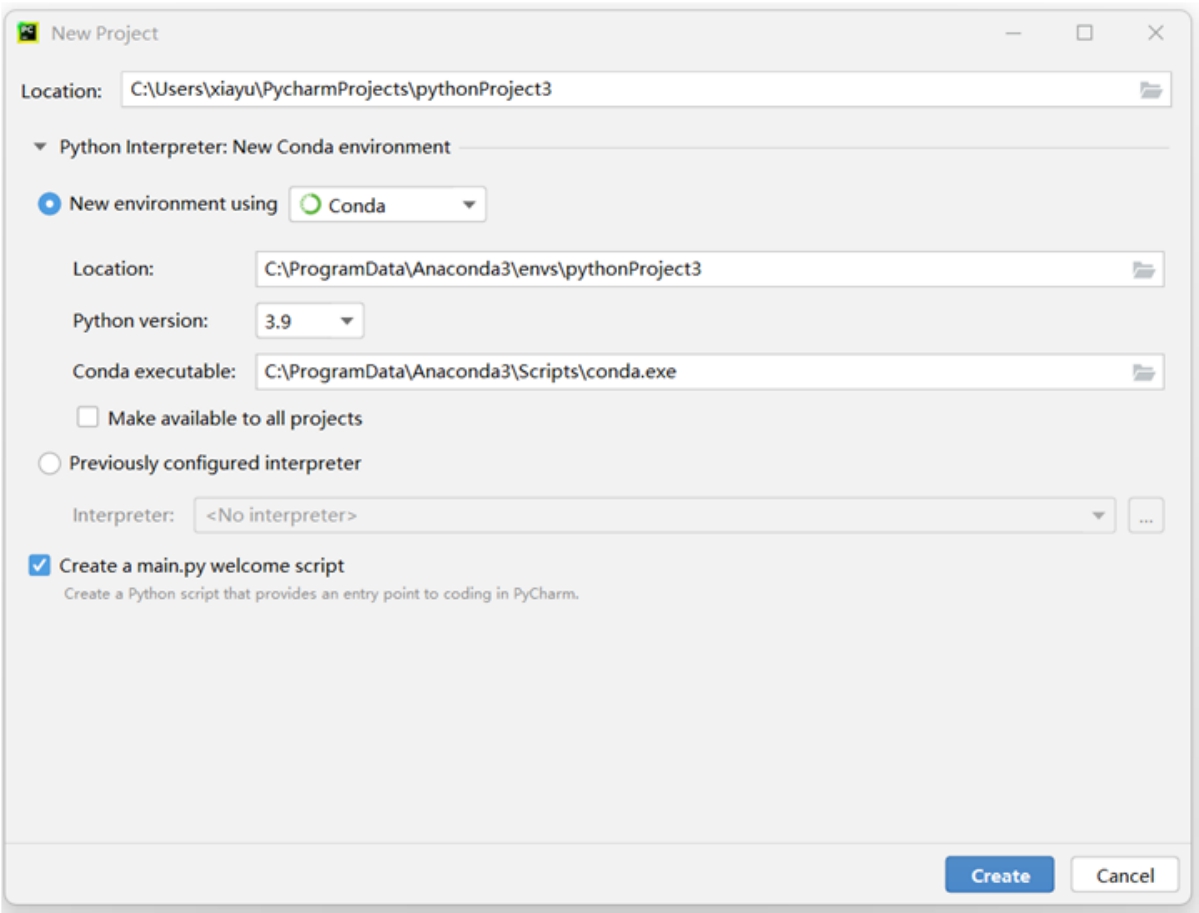Maximize the New Project dialog
The image size is (1199, 913).
coord(1084,33)
